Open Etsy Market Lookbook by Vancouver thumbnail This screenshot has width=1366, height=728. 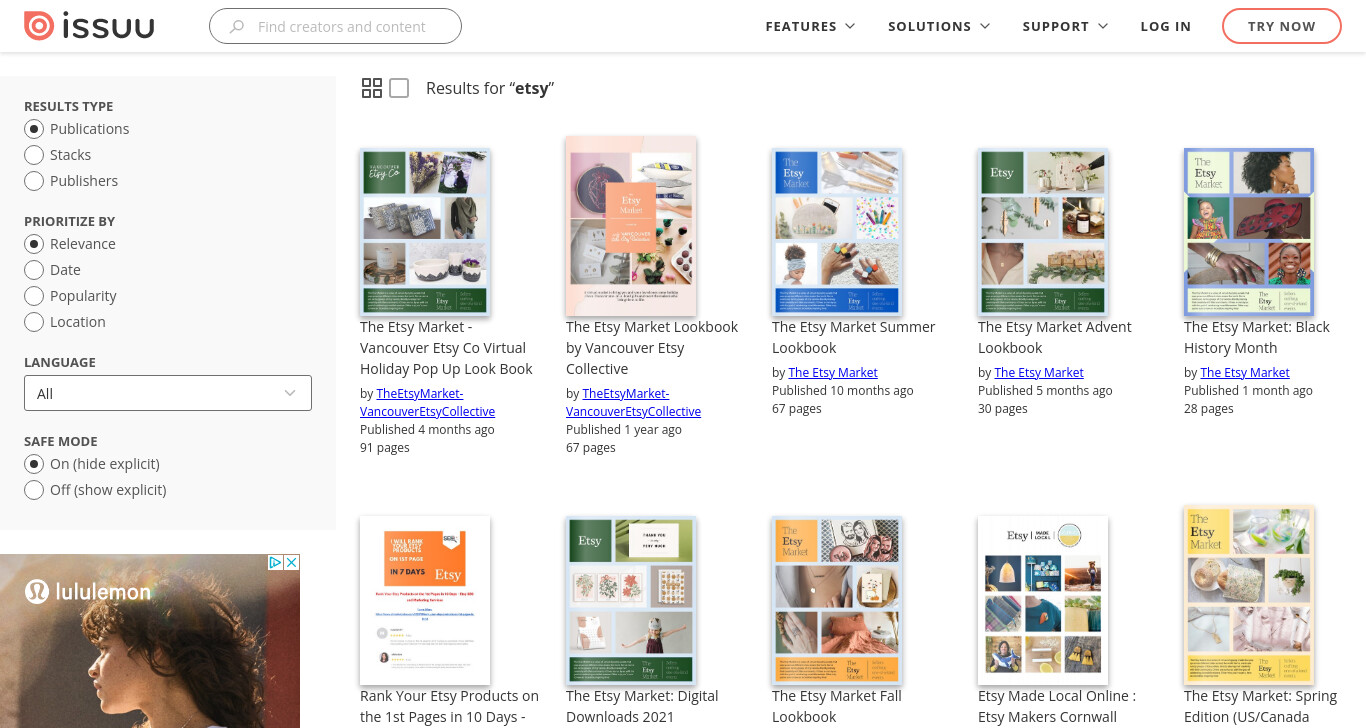coord(631,226)
